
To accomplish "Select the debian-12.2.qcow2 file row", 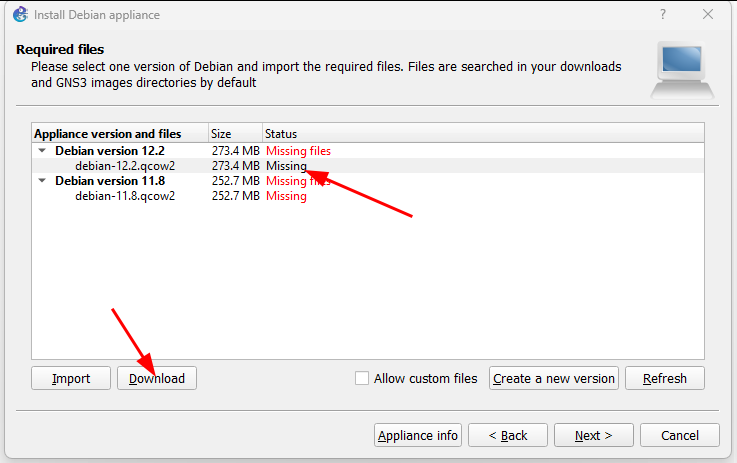I will [x=125, y=166].
